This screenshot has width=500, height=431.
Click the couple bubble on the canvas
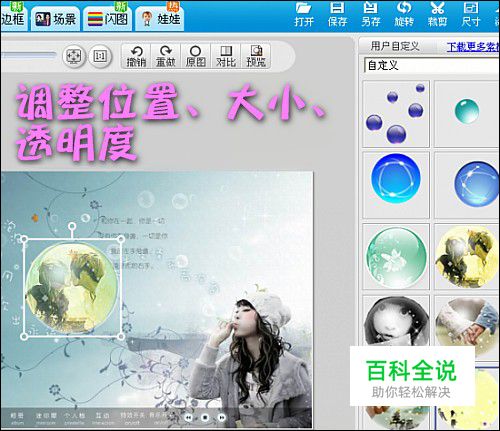click(72, 288)
